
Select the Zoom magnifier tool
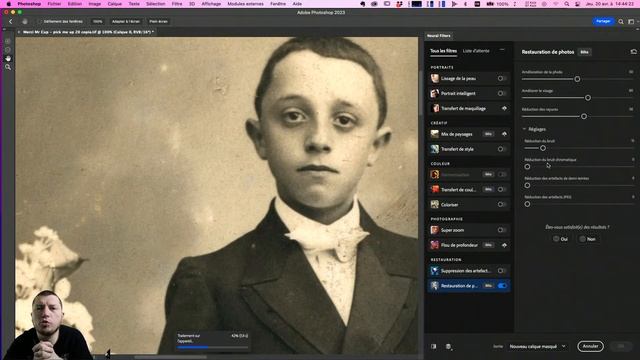(x=8, y=67)
